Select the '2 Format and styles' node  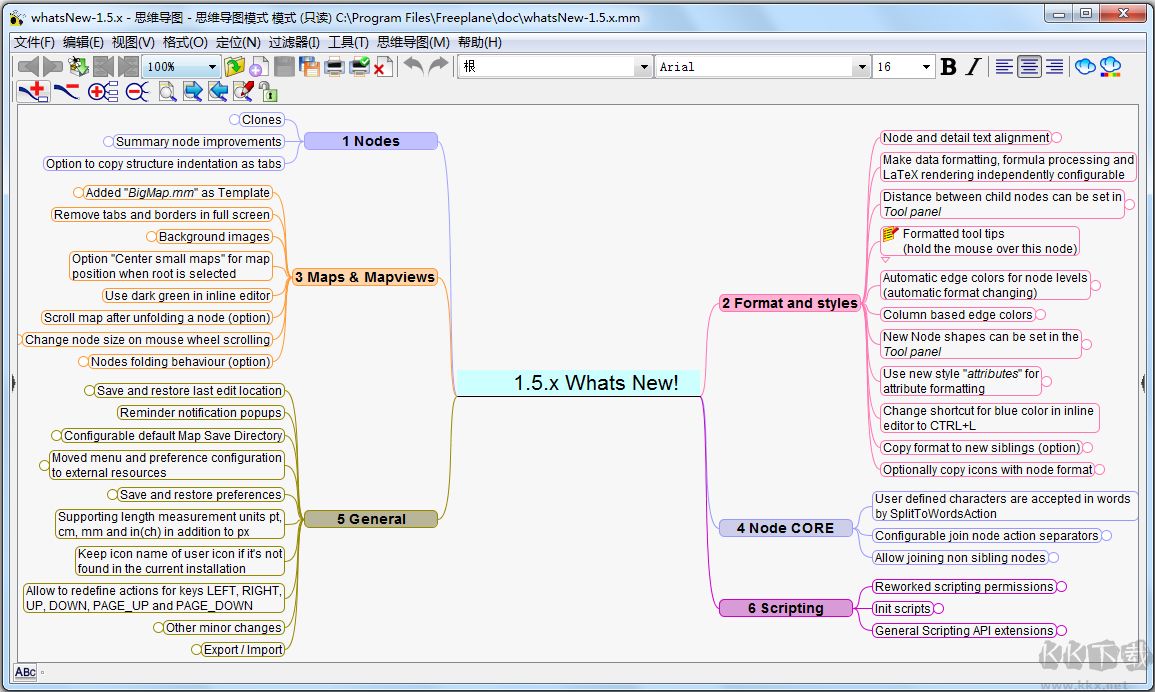coord(789,303)
